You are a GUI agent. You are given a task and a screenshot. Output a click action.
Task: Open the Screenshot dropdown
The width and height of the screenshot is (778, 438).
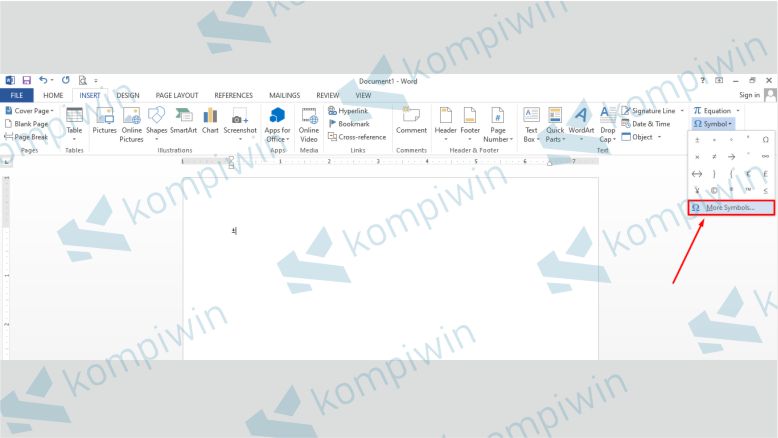click(x=240, y=124)
